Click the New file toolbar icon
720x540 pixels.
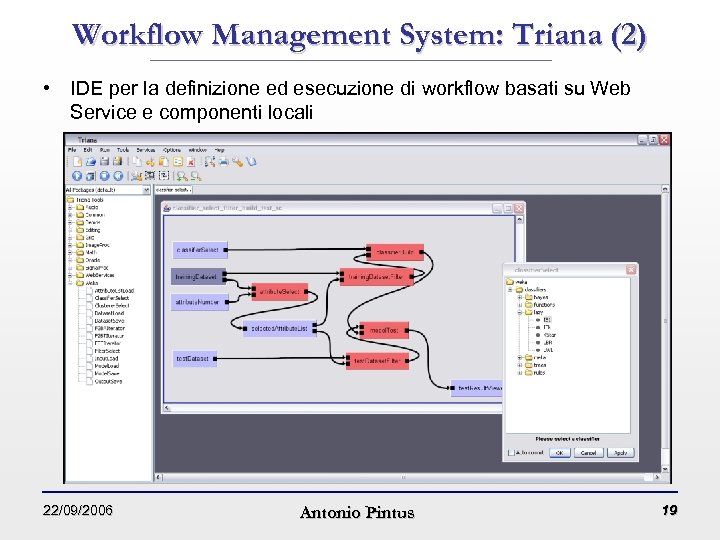[x=78, y=162]
